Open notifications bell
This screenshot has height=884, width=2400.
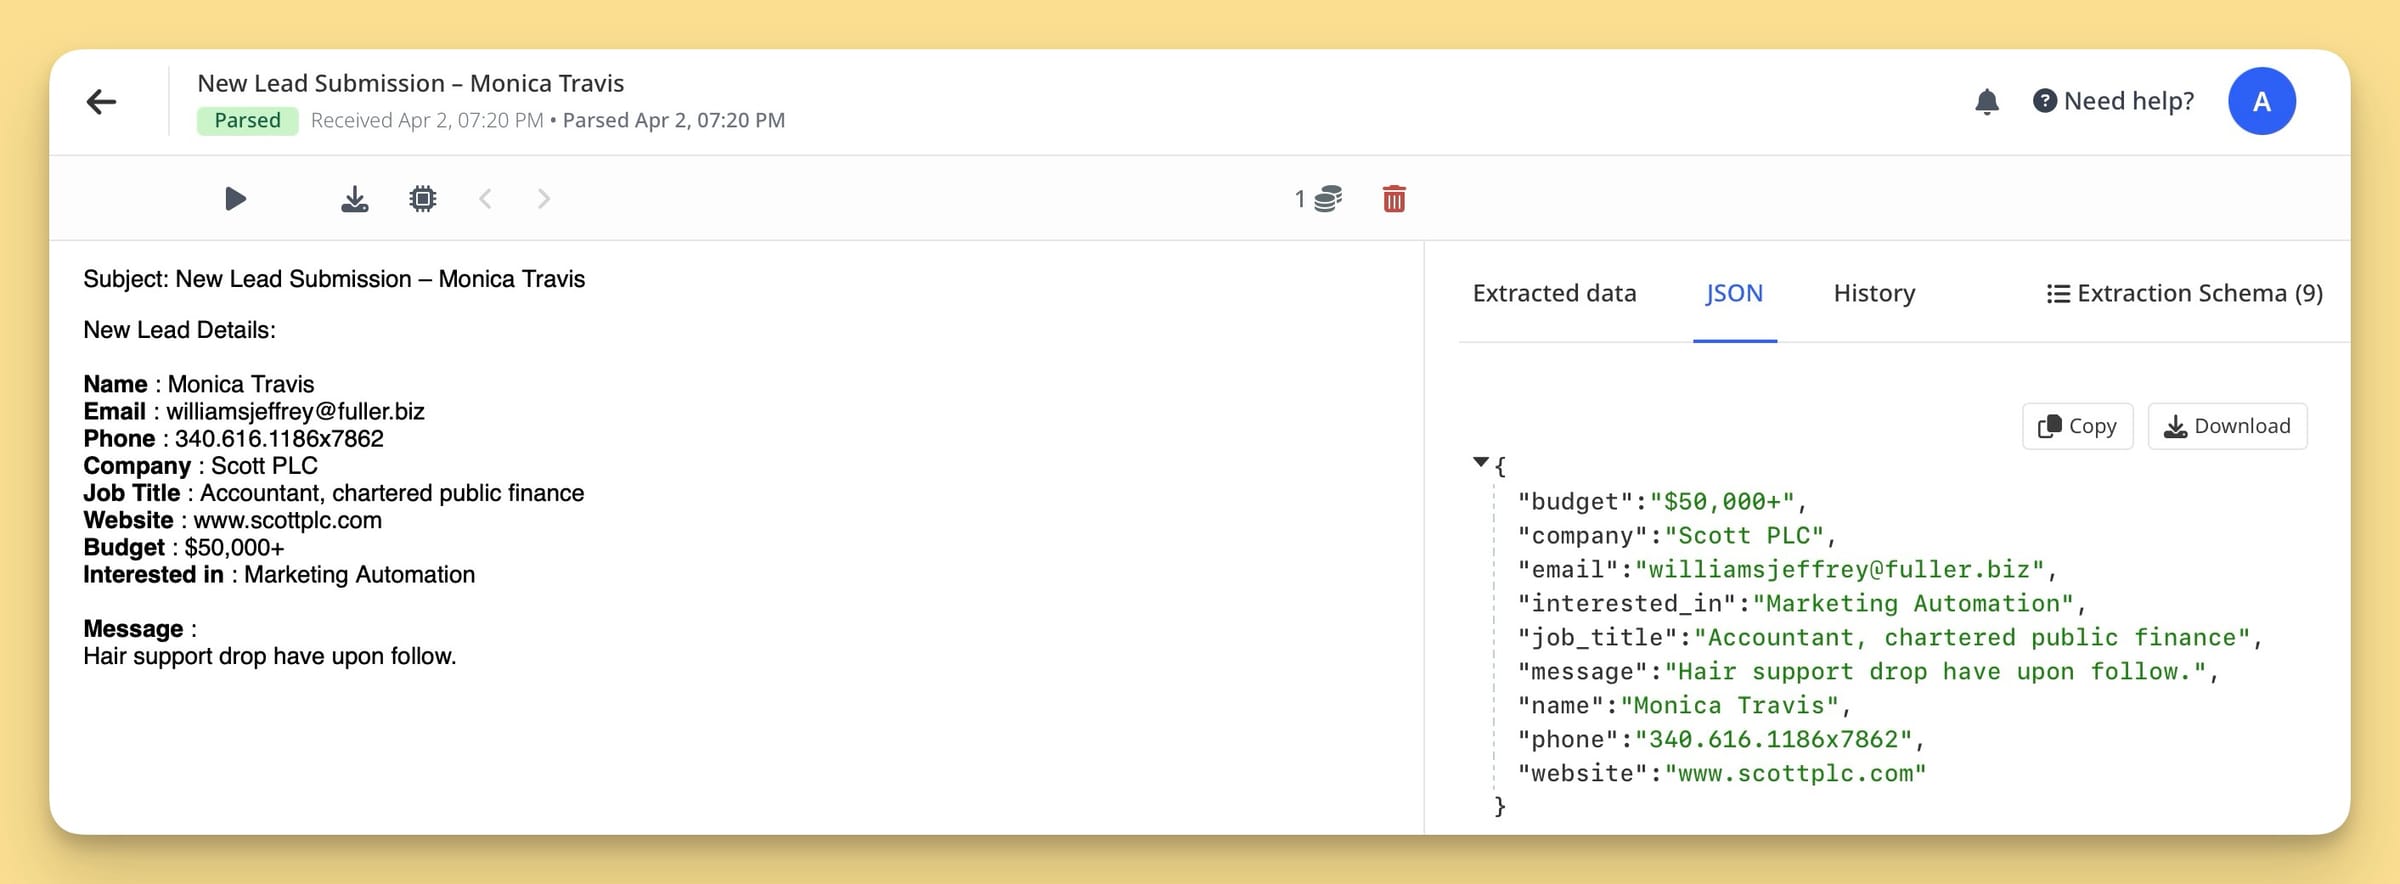coord(1987,102)
